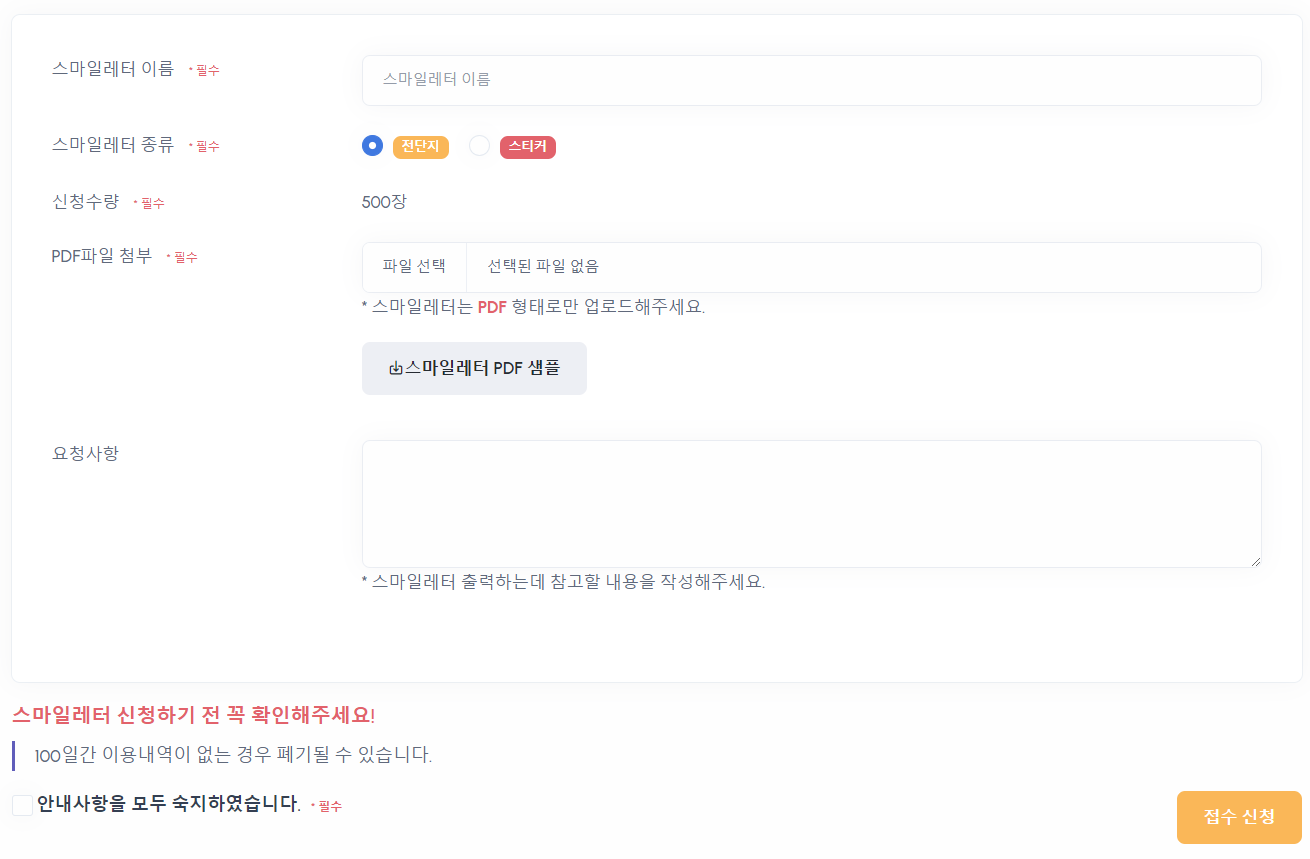
Task: Click the 스마일레터 이름 text input field
Action: click(x=811, y=80)
